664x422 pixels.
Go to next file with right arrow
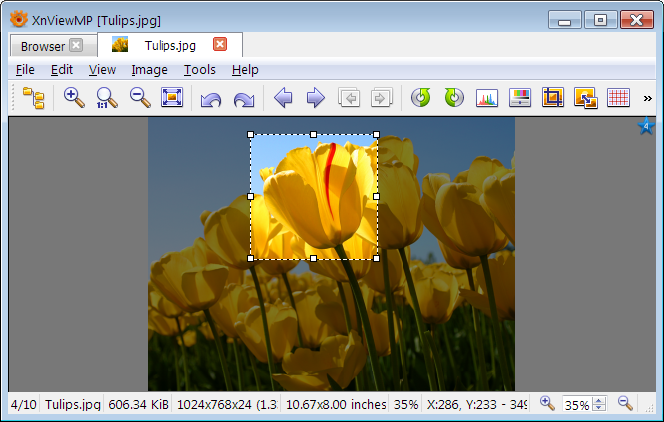(315, 98)
